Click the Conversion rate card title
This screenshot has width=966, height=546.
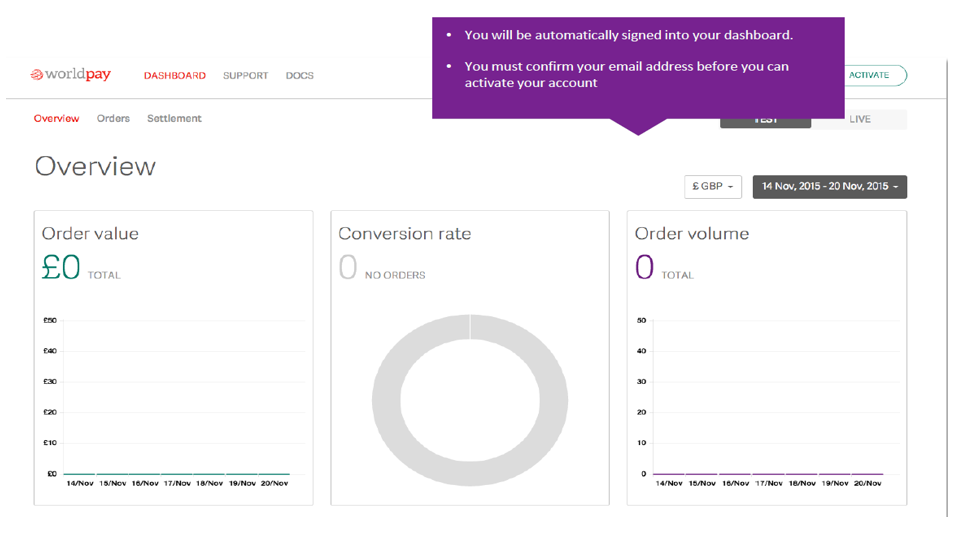coord(405,234)
